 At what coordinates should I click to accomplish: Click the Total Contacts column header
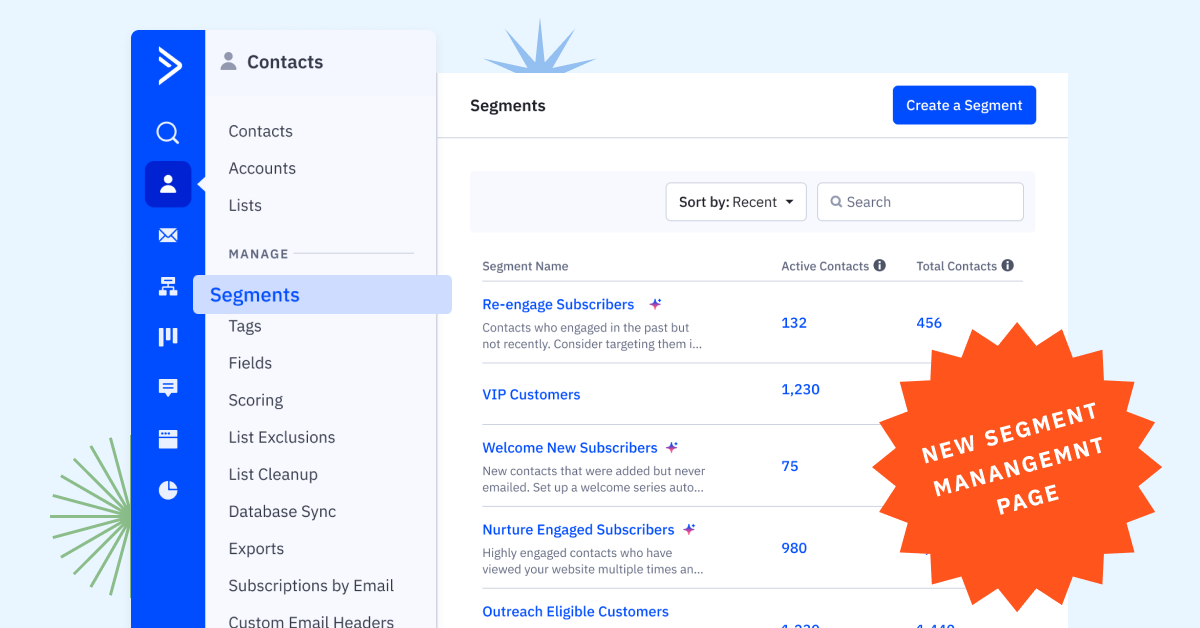pos(956,266)
